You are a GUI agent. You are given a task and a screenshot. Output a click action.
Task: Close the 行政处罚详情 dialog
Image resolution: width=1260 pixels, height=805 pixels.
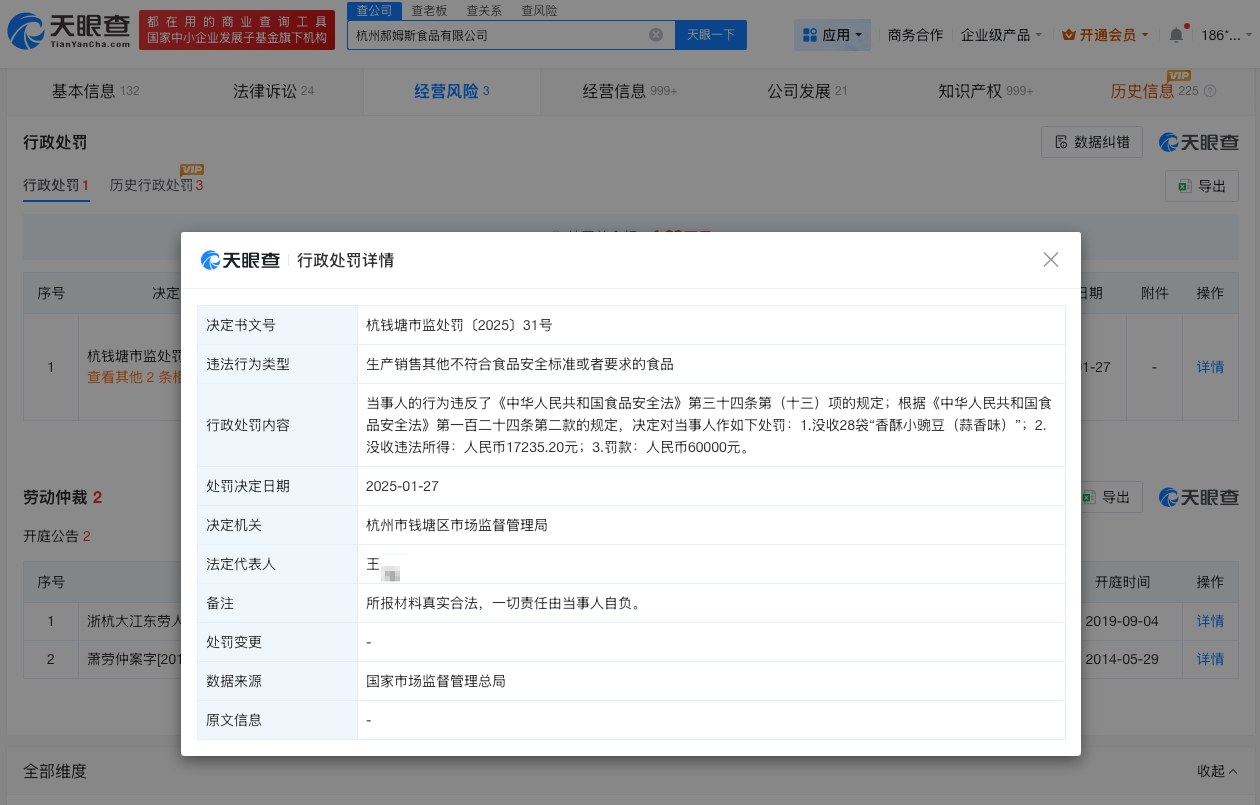(1050, 259)
